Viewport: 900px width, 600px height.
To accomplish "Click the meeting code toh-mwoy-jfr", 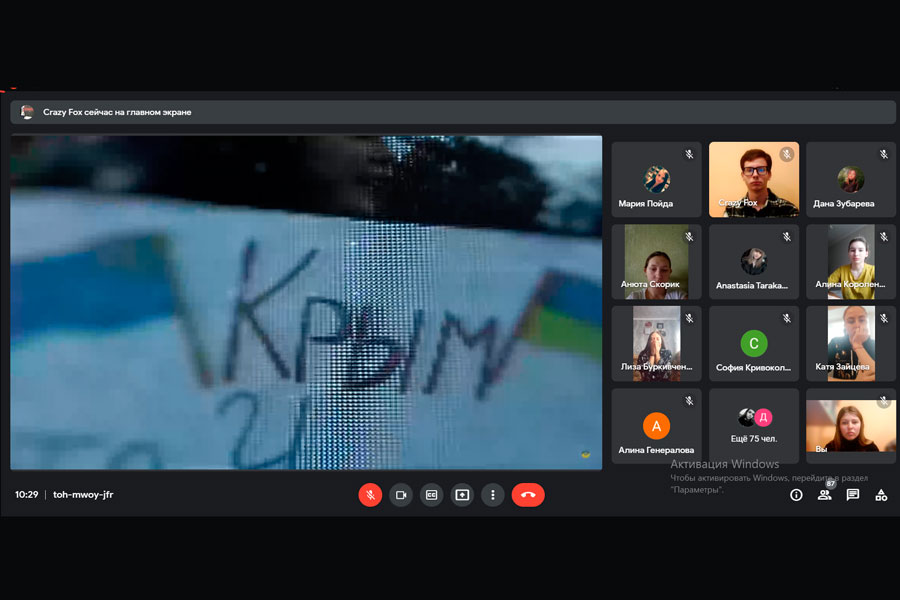I will coord(83,494).
